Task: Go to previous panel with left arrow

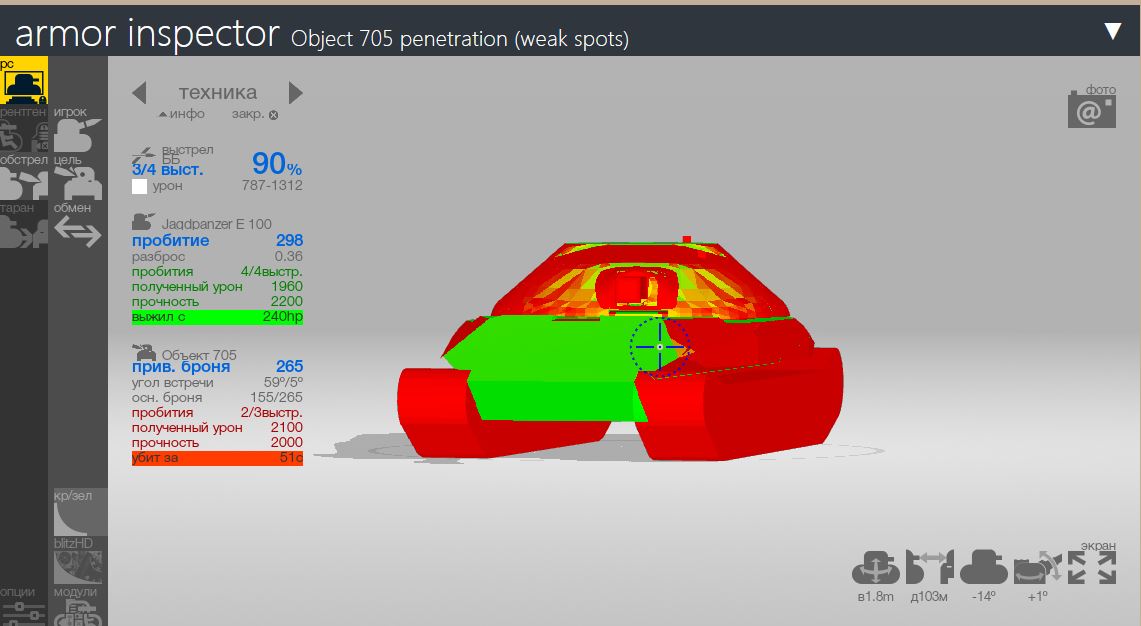Action: [139, 93]
